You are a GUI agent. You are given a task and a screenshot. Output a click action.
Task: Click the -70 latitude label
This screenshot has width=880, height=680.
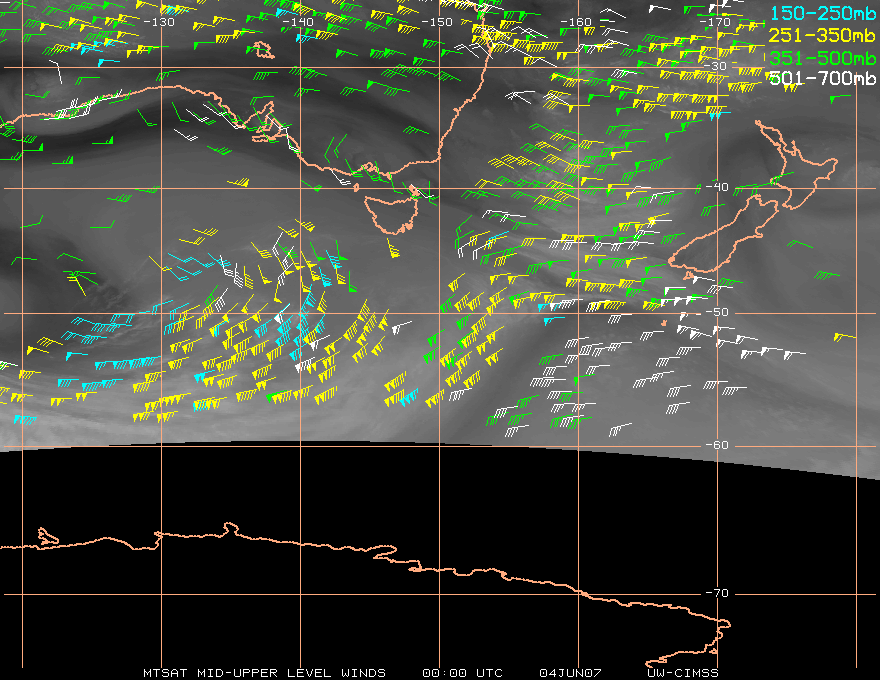pyautogui.click(x=717, y=593)
